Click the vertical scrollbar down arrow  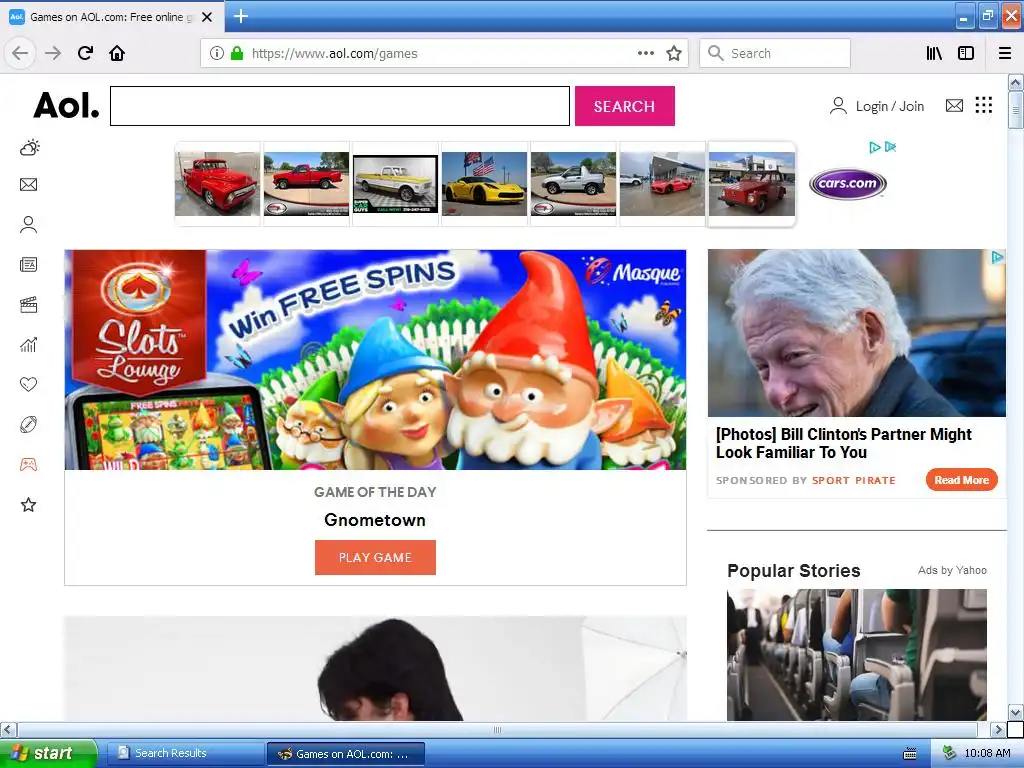point(1015,712)
